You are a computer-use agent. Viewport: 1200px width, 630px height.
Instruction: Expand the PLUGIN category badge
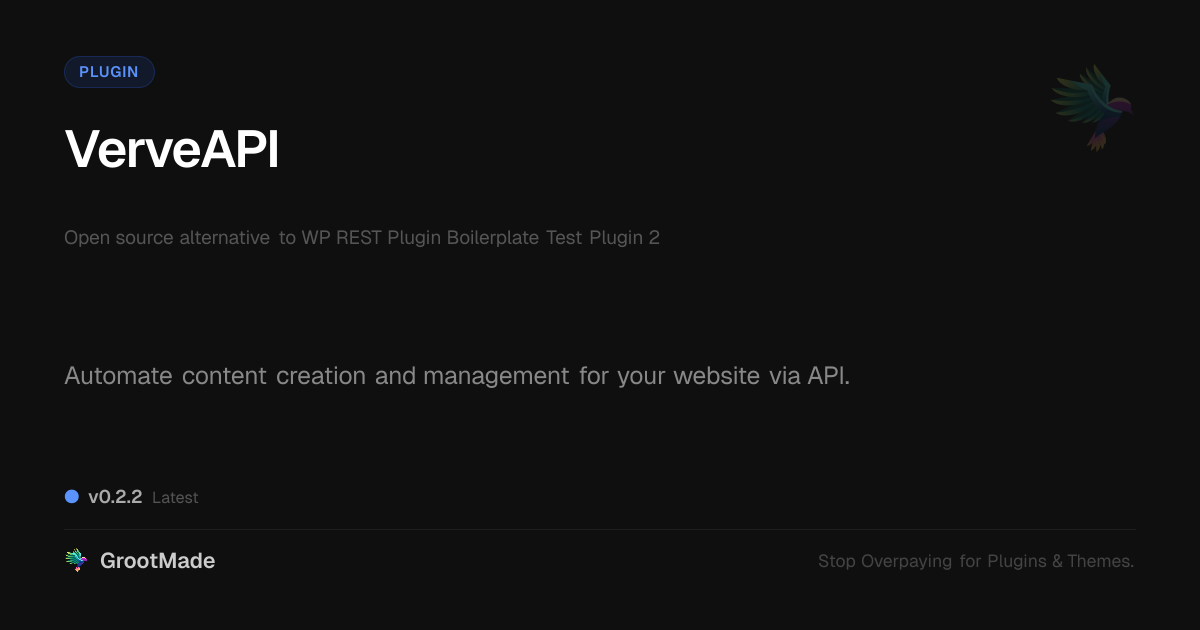coord(109,71)
